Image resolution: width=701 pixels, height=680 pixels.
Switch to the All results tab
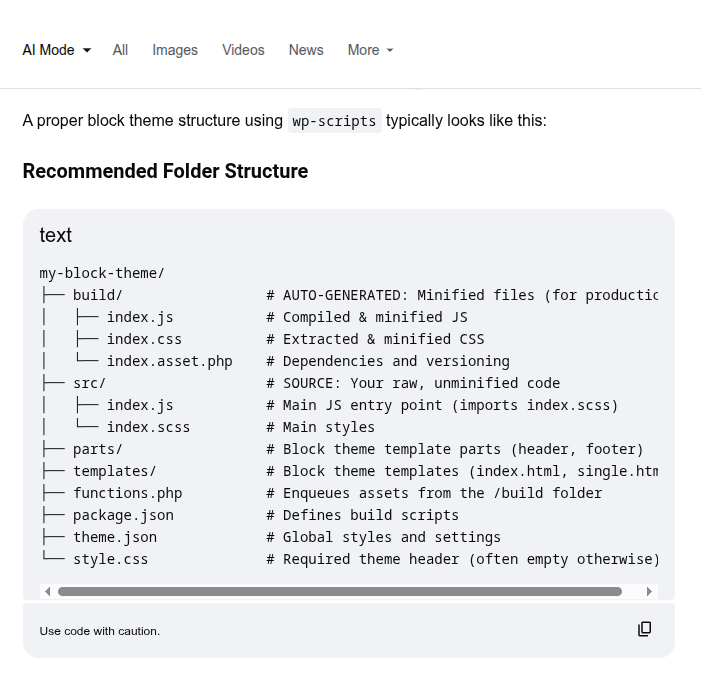[120, 50]
